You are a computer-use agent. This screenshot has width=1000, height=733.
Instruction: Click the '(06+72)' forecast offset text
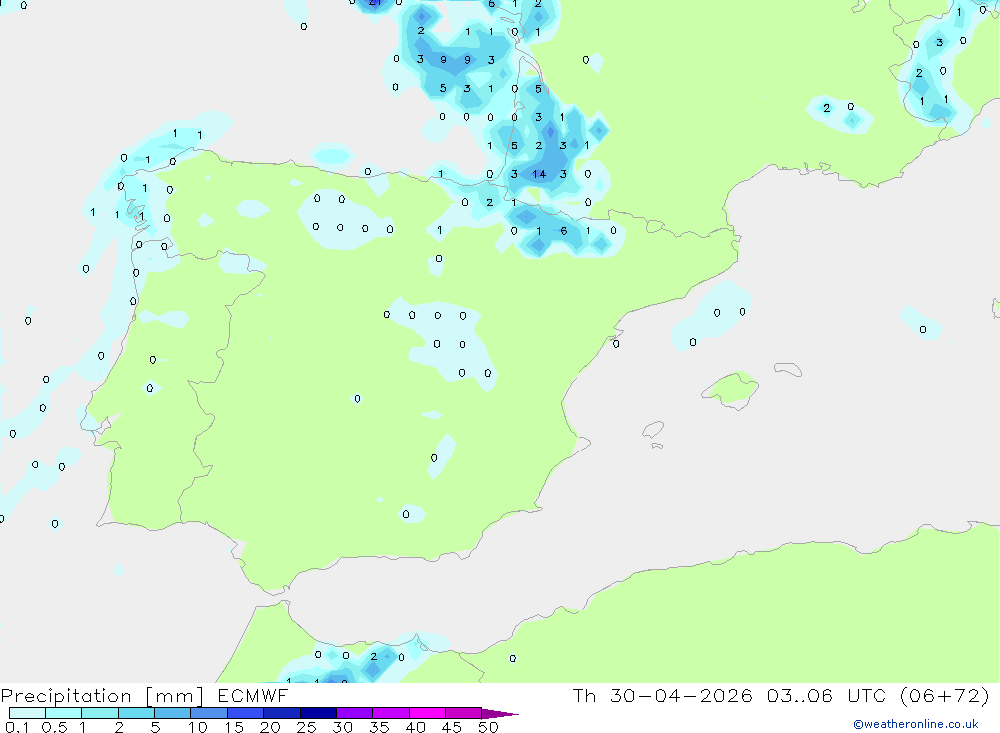[x=945, y=695]
